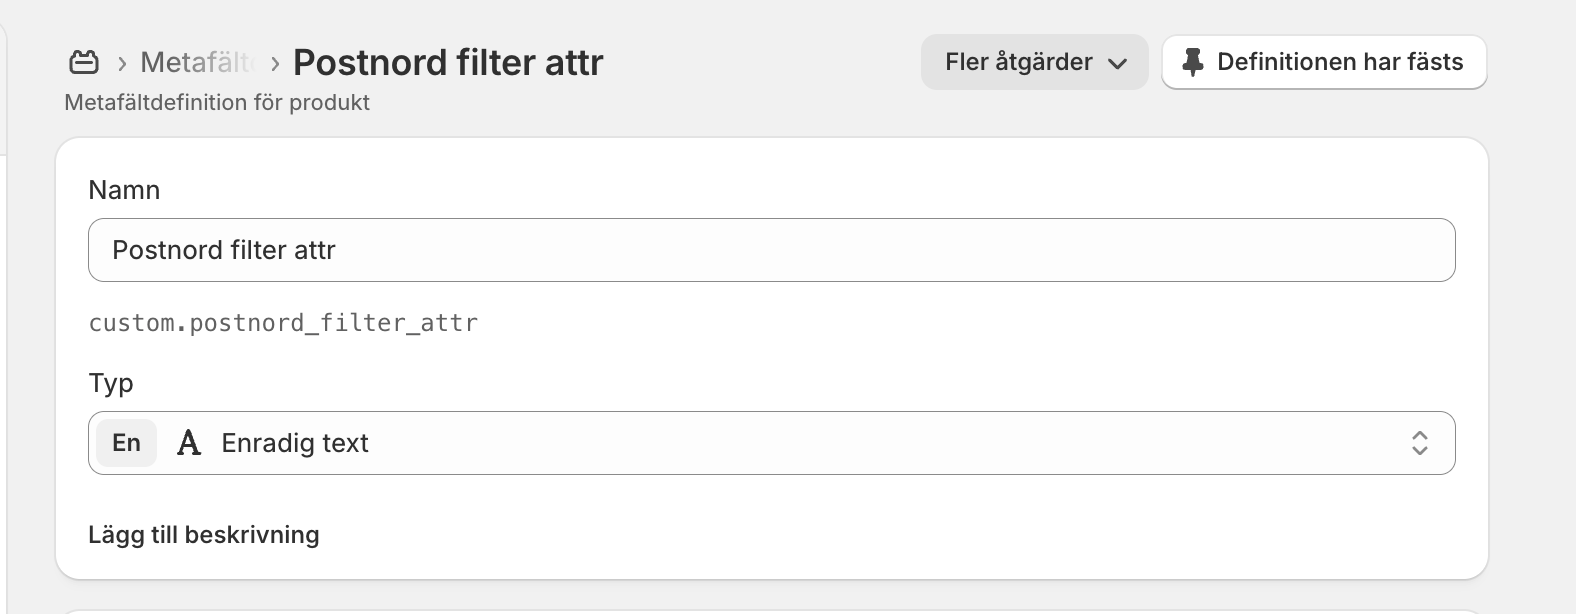The image size is (1576, 614).
Task: Toggle the "Definitionen har fästs" pin button
Action: 1323,62
